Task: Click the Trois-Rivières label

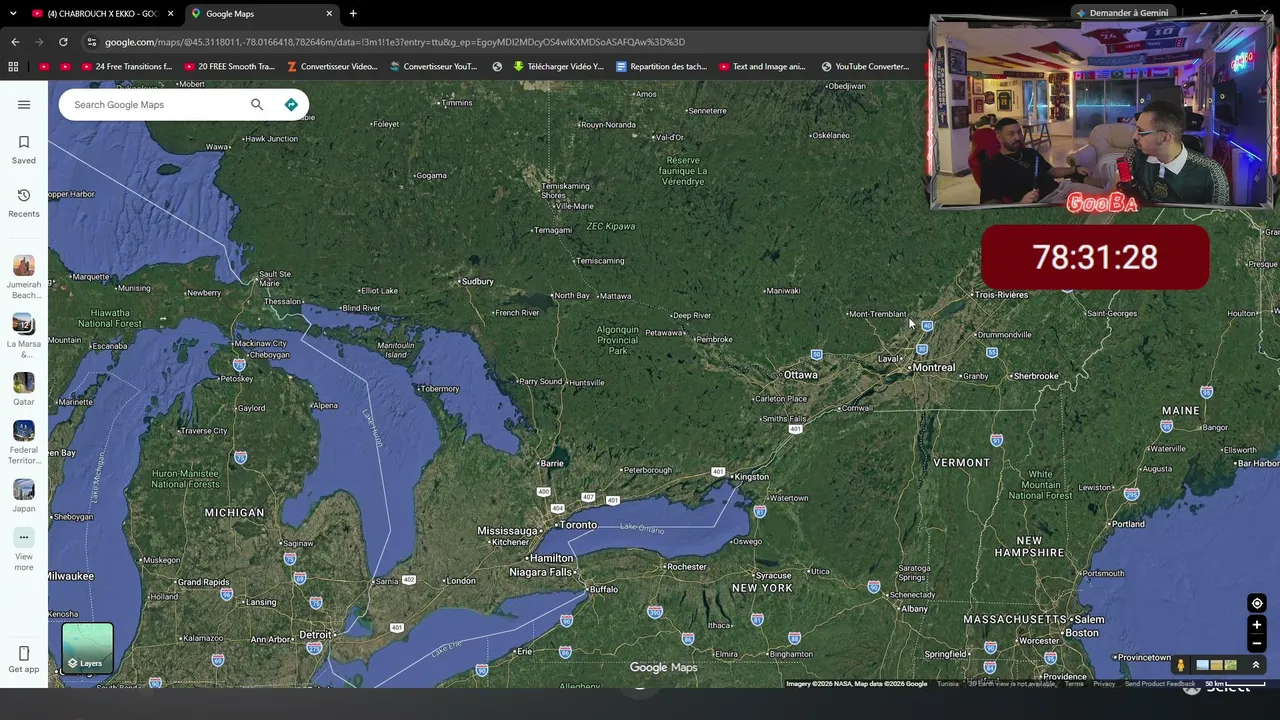Action: (1001, 295)
